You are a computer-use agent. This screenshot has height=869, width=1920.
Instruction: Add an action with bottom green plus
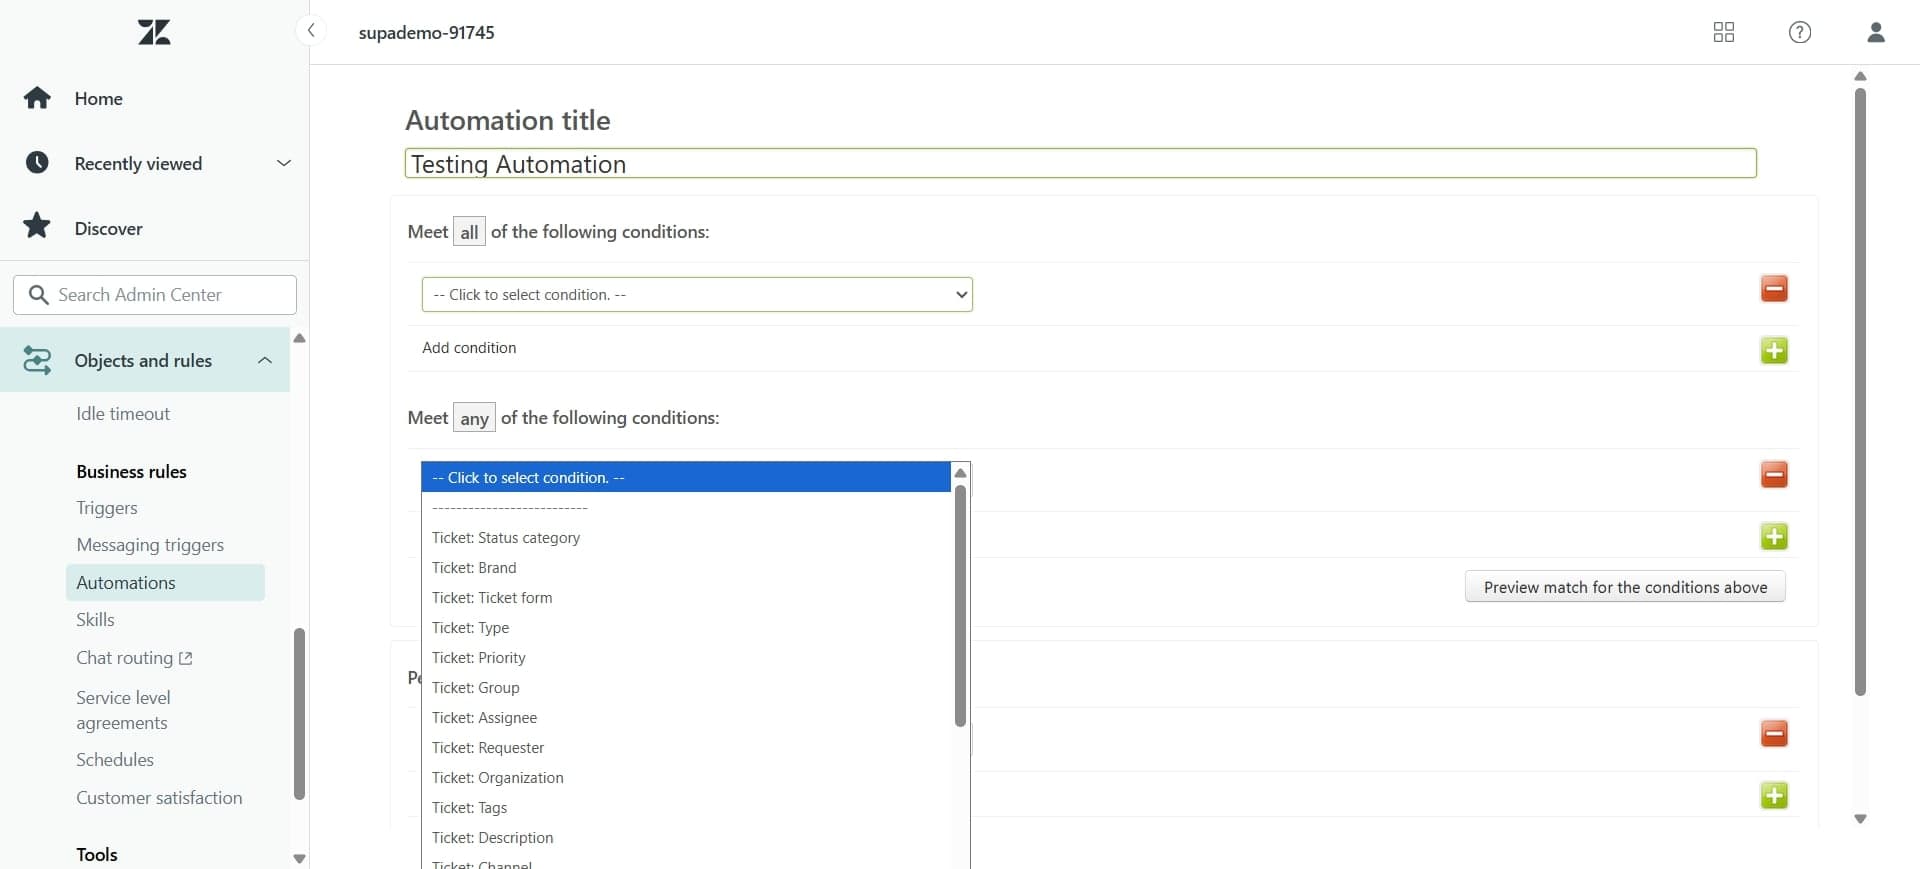1774,796
